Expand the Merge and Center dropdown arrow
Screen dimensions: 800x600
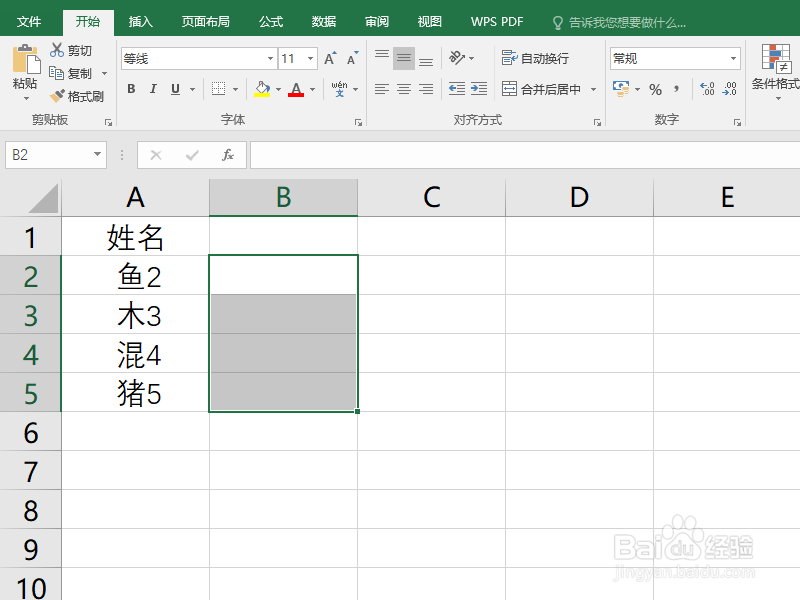coord(593,89)
